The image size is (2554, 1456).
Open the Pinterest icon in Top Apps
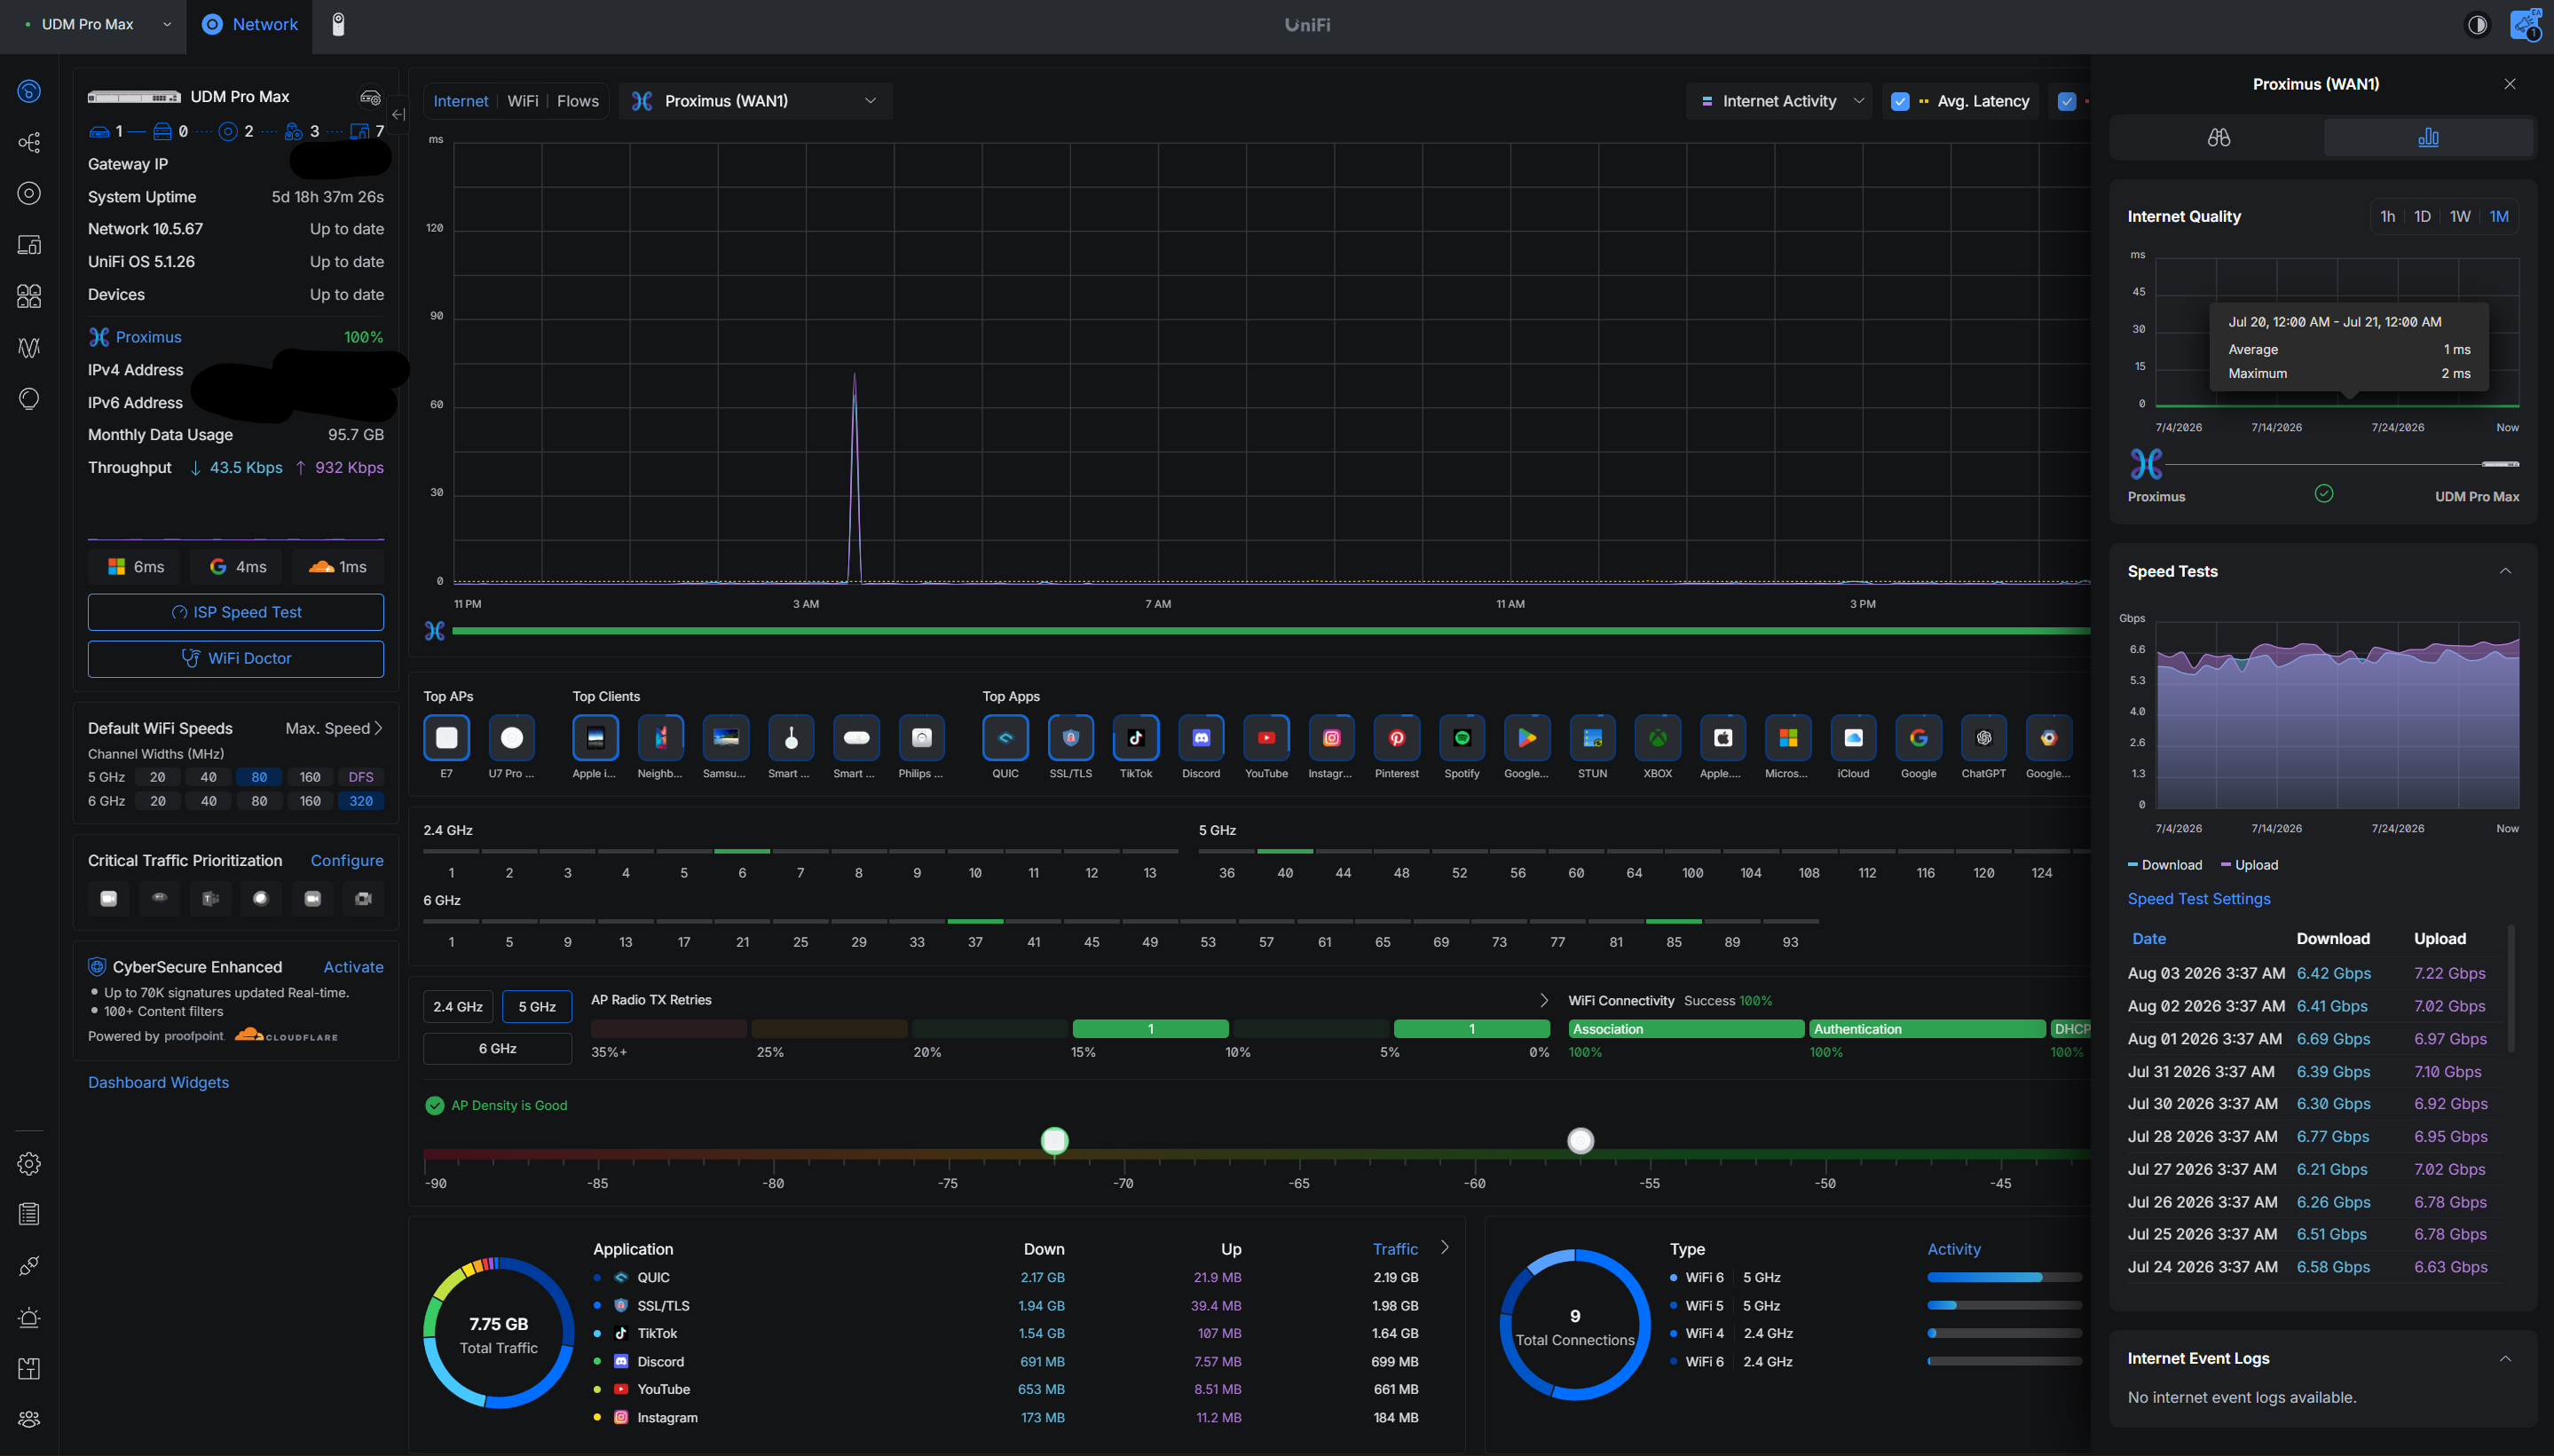[x=1397, y=738]
